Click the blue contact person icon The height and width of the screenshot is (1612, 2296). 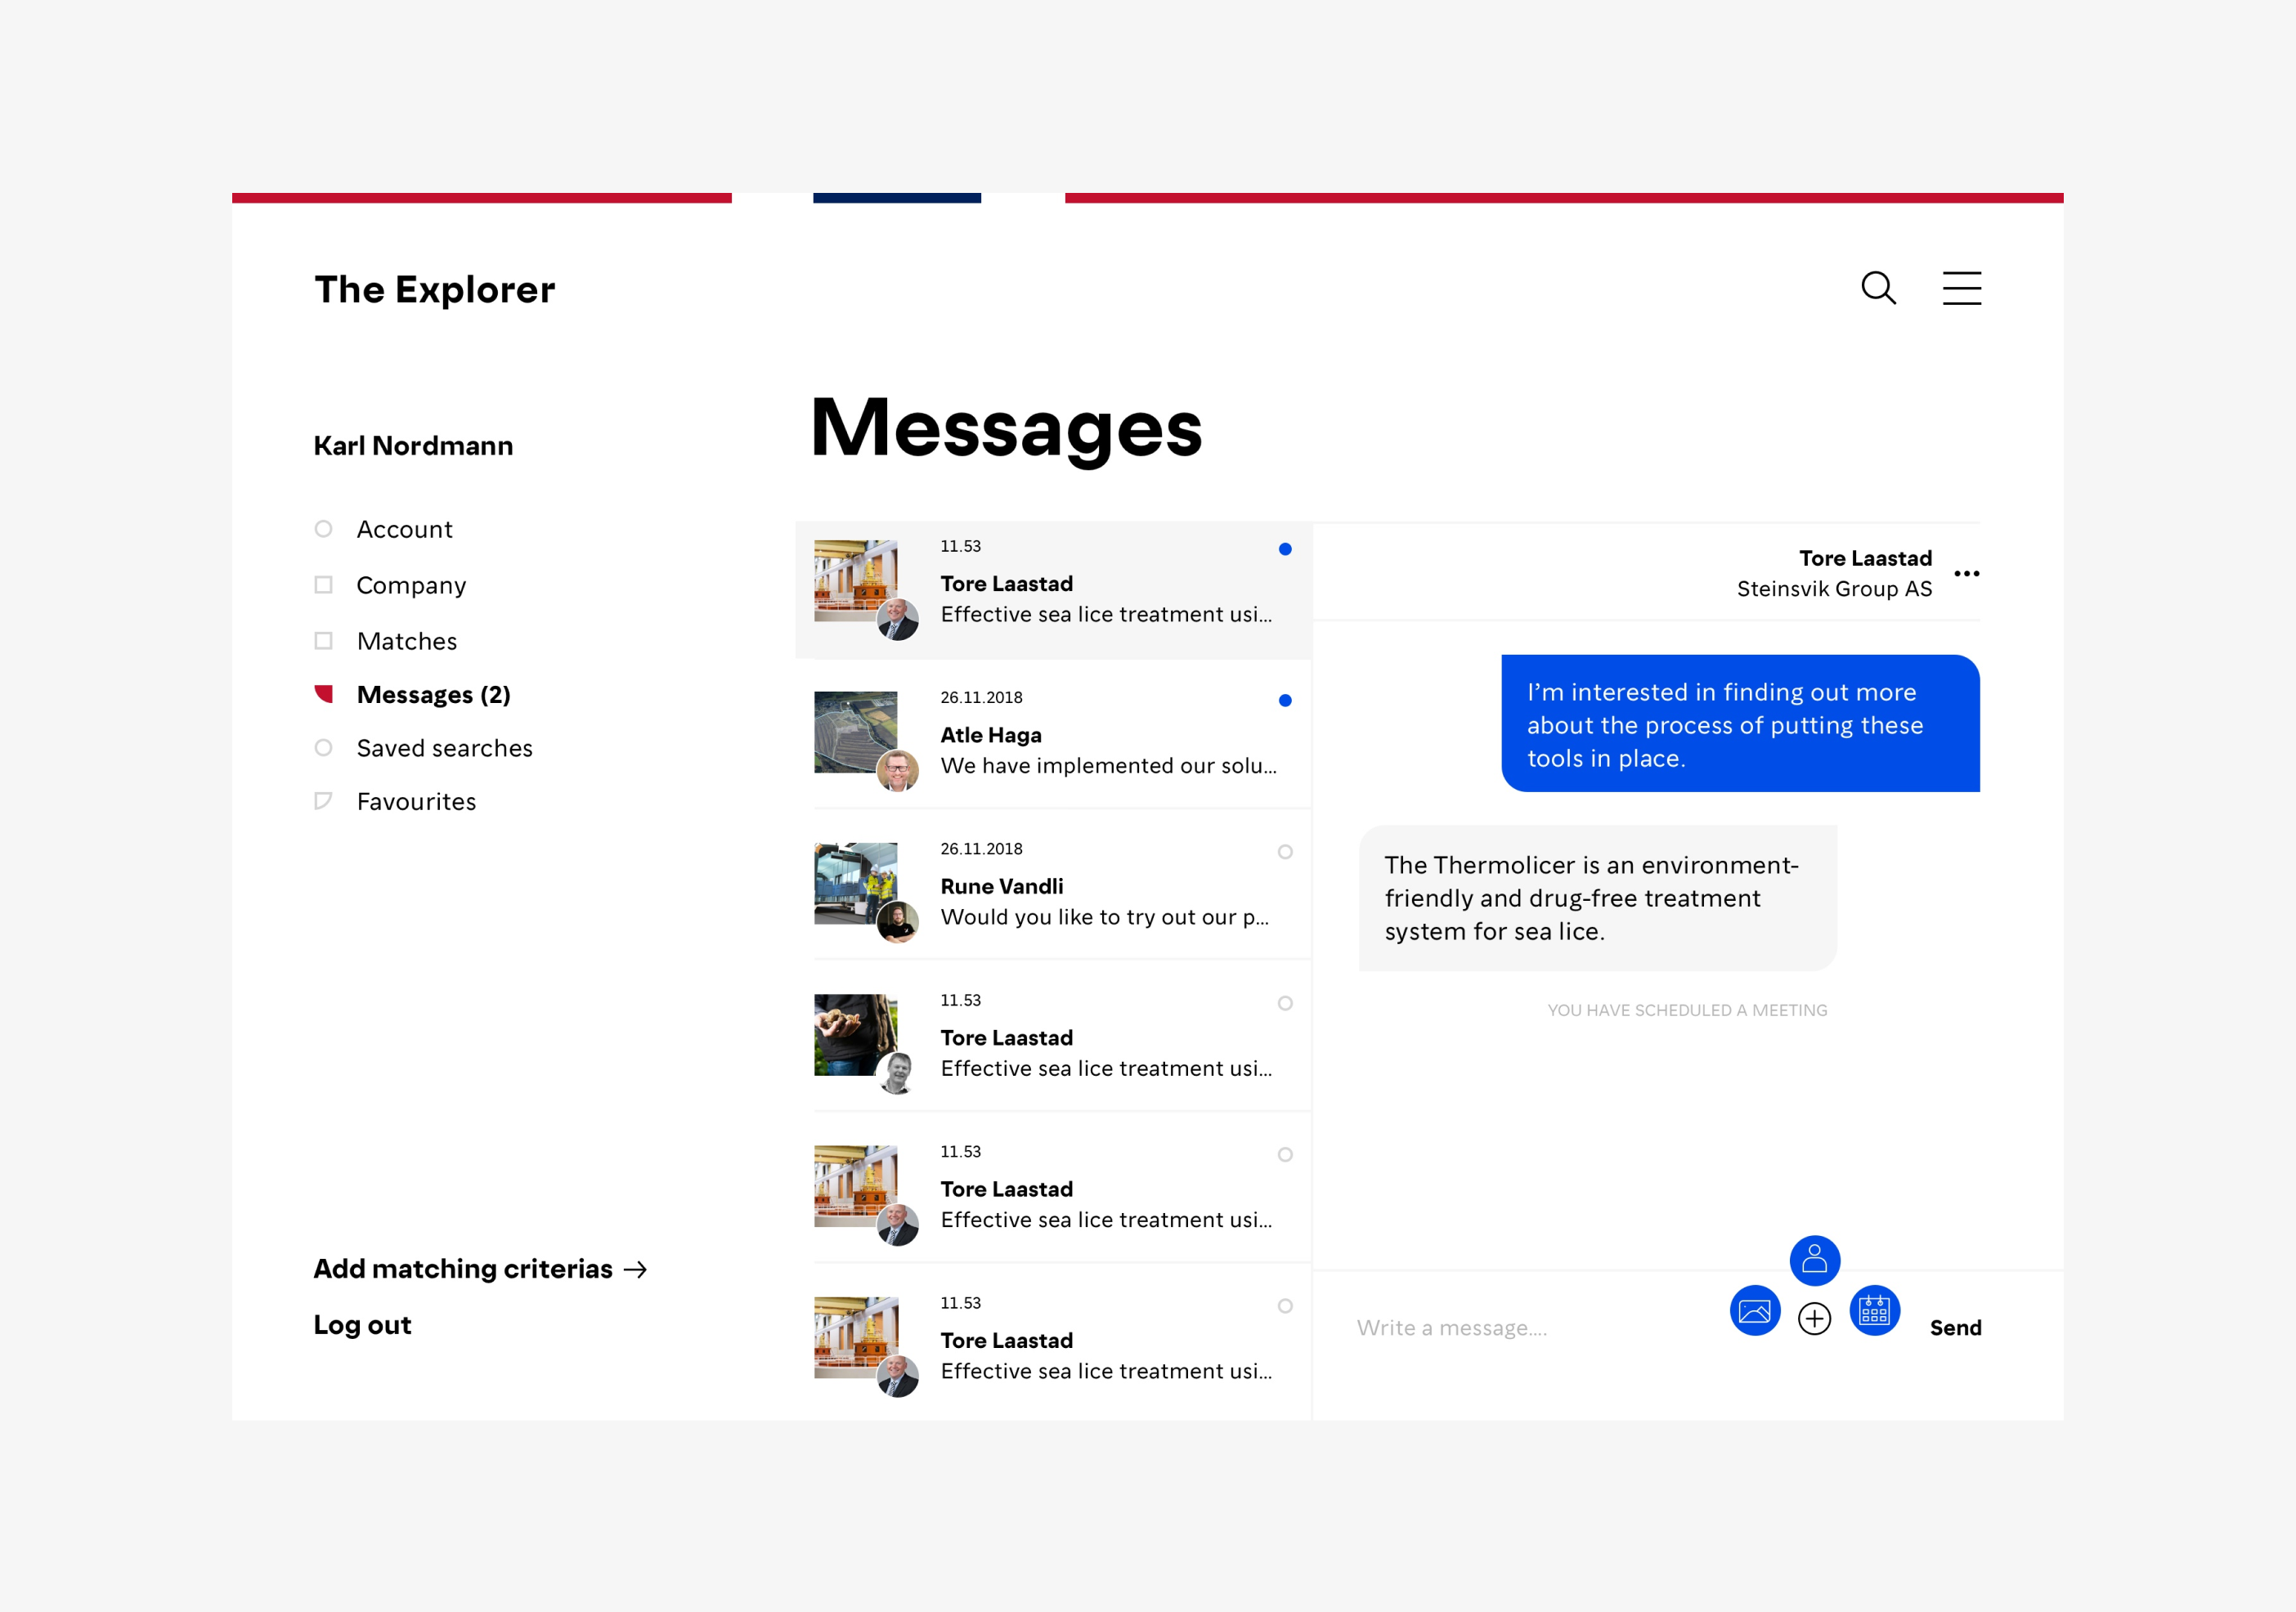[x=1814, y=1260]
